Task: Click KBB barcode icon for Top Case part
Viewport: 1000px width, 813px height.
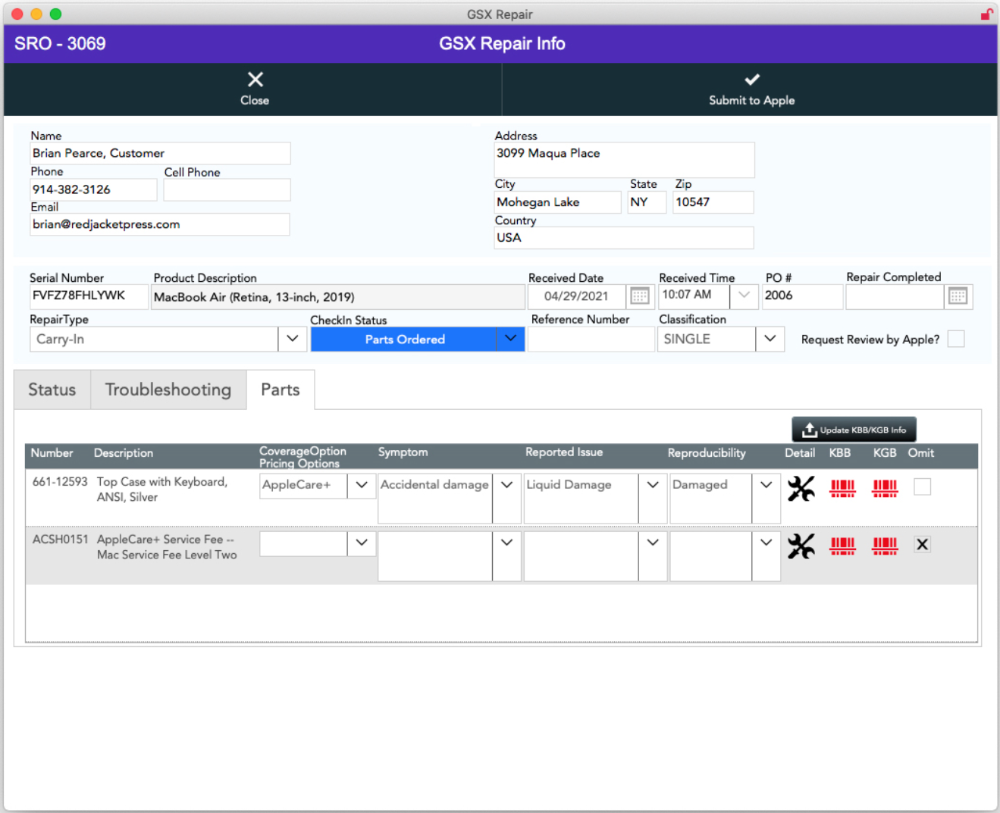Action: [842, 488]
